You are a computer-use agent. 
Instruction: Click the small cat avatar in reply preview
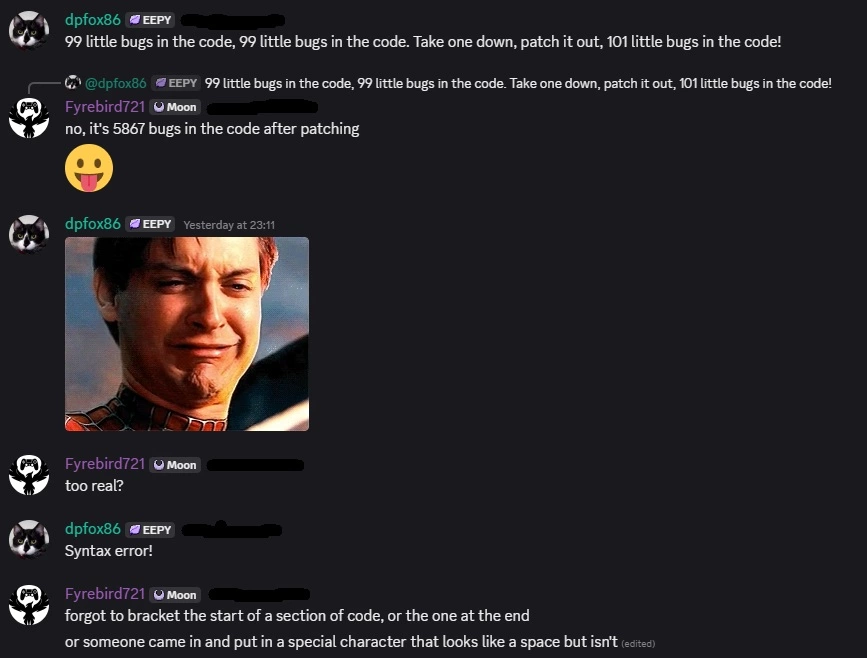73,83
